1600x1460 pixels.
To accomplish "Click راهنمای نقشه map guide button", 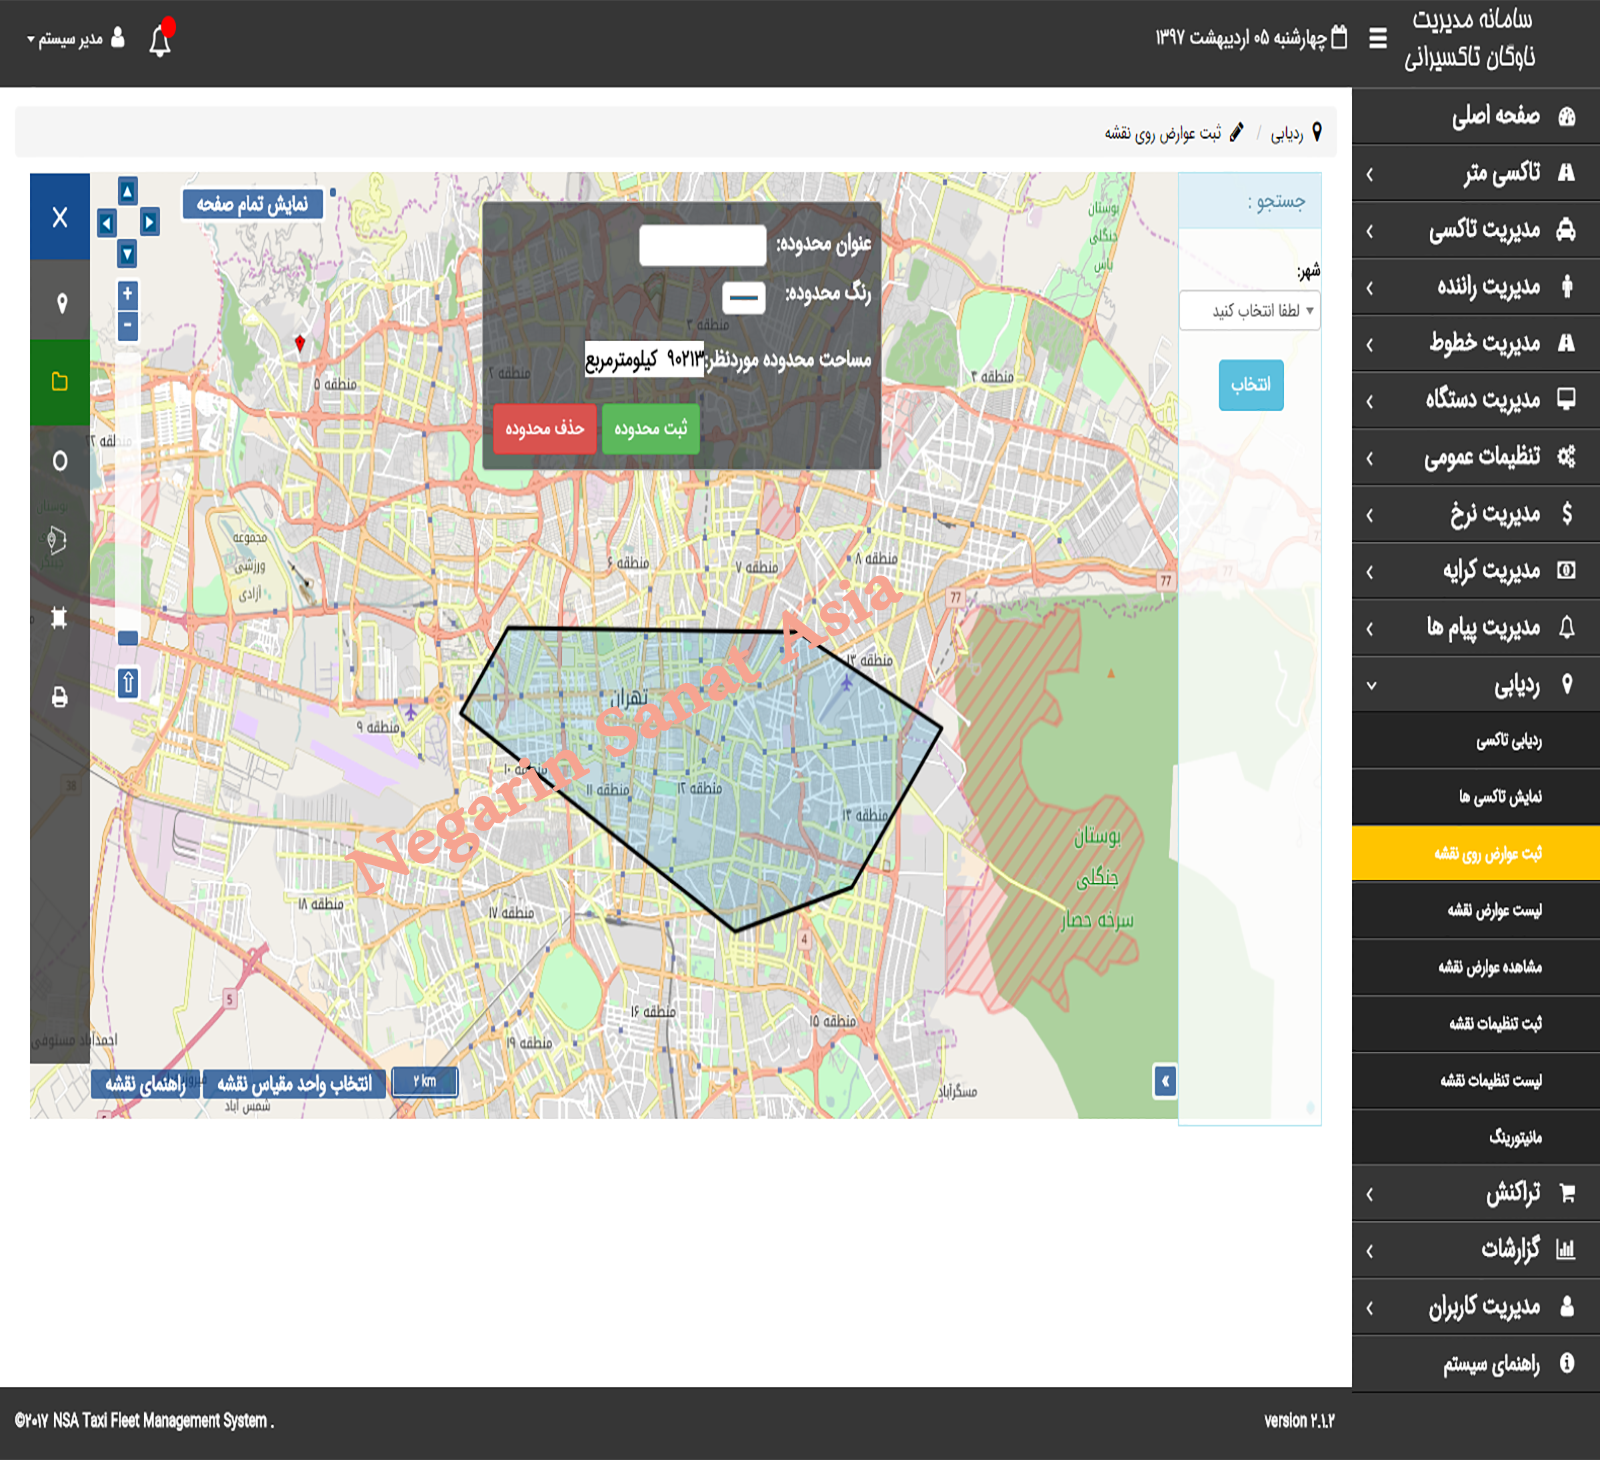I will (146, 1084).
